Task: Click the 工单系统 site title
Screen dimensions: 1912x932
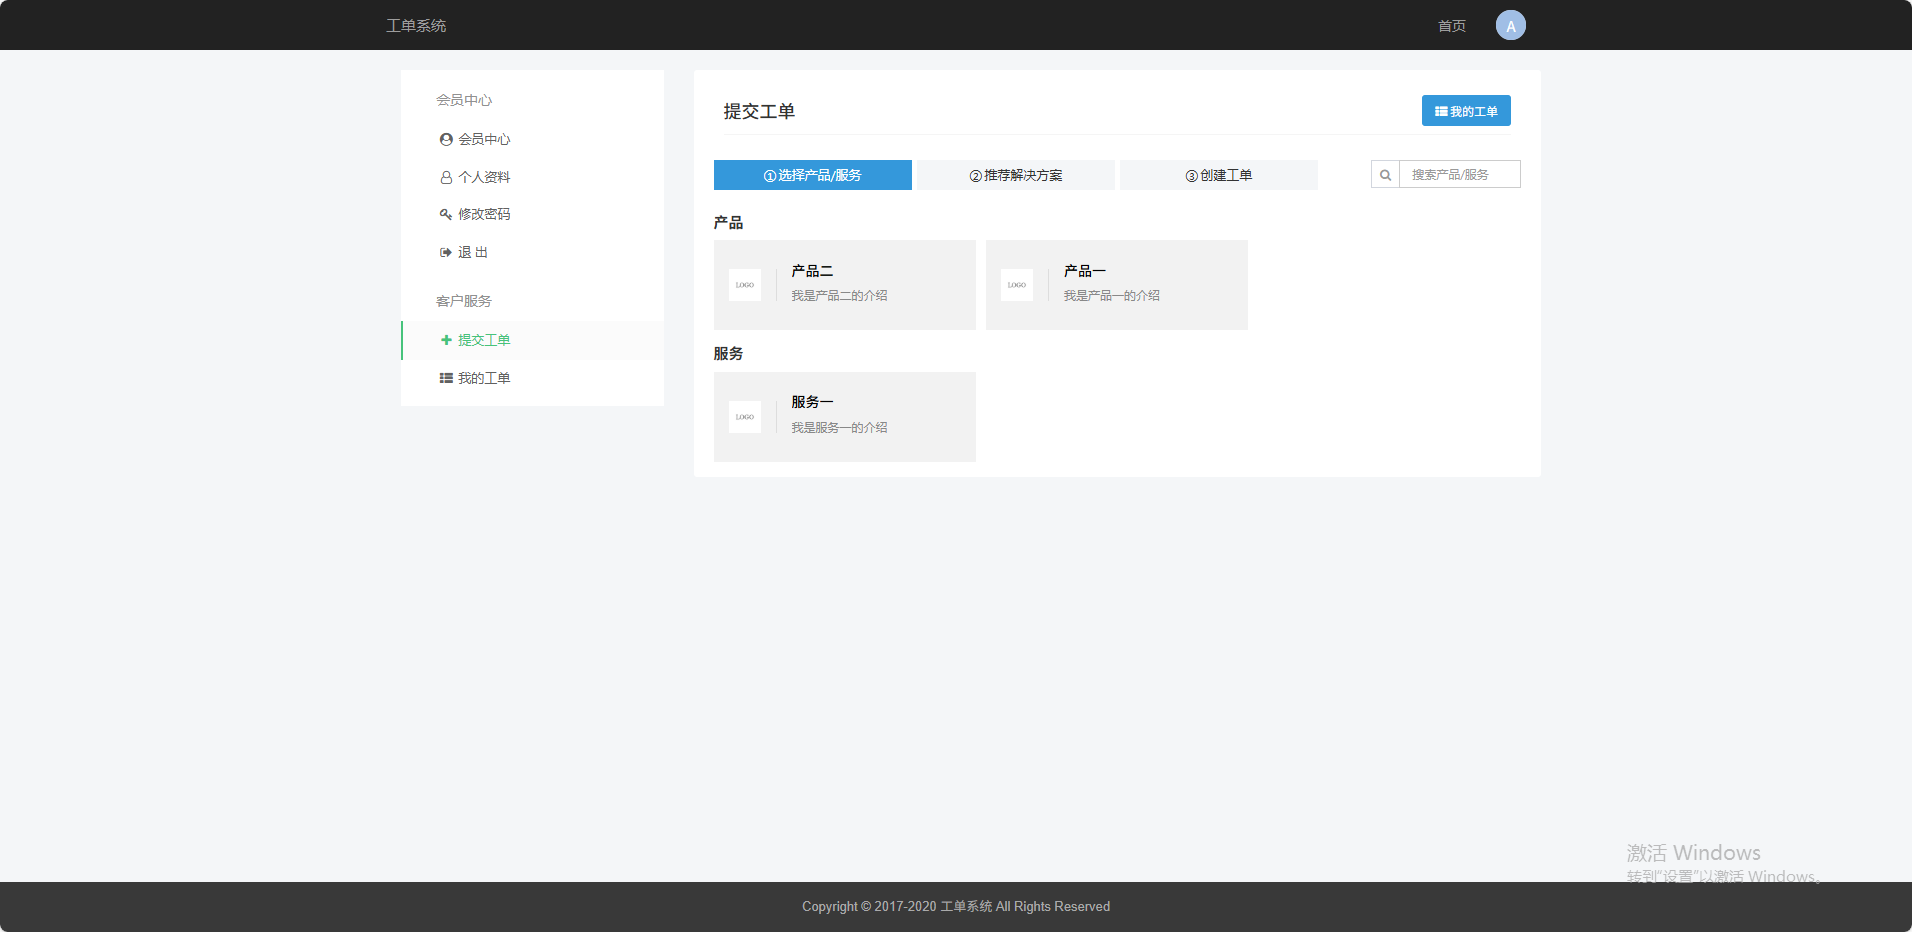Action: click(x=416, y=26)
